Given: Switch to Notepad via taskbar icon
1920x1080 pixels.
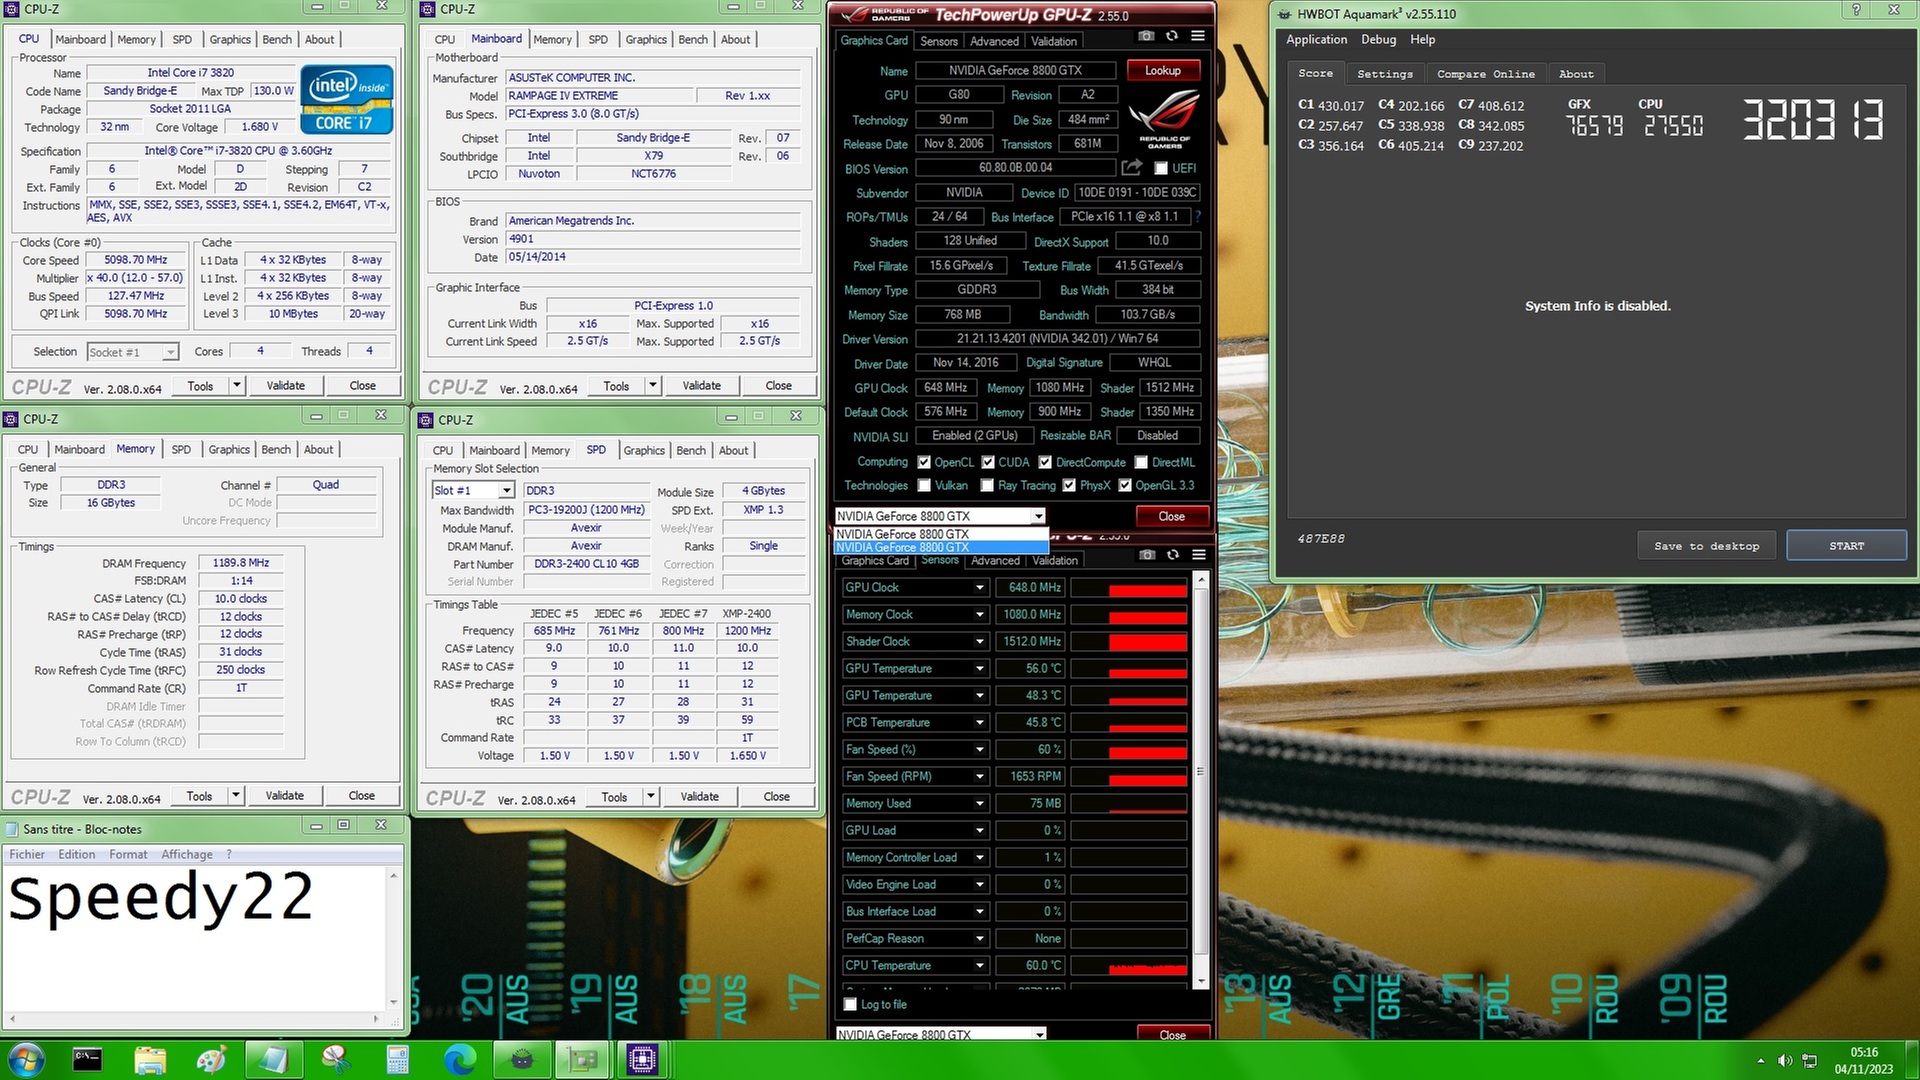Looking at the screenshot, I should [273, 1059].
